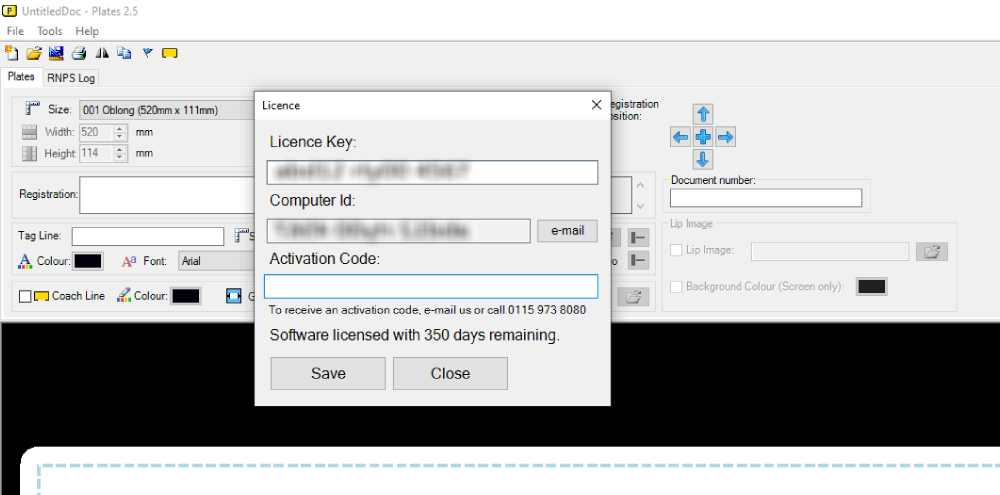Screen dimensions: 1000x495
Task: Click the coach line colour pen icon
Action: click(x=124, y=295)
